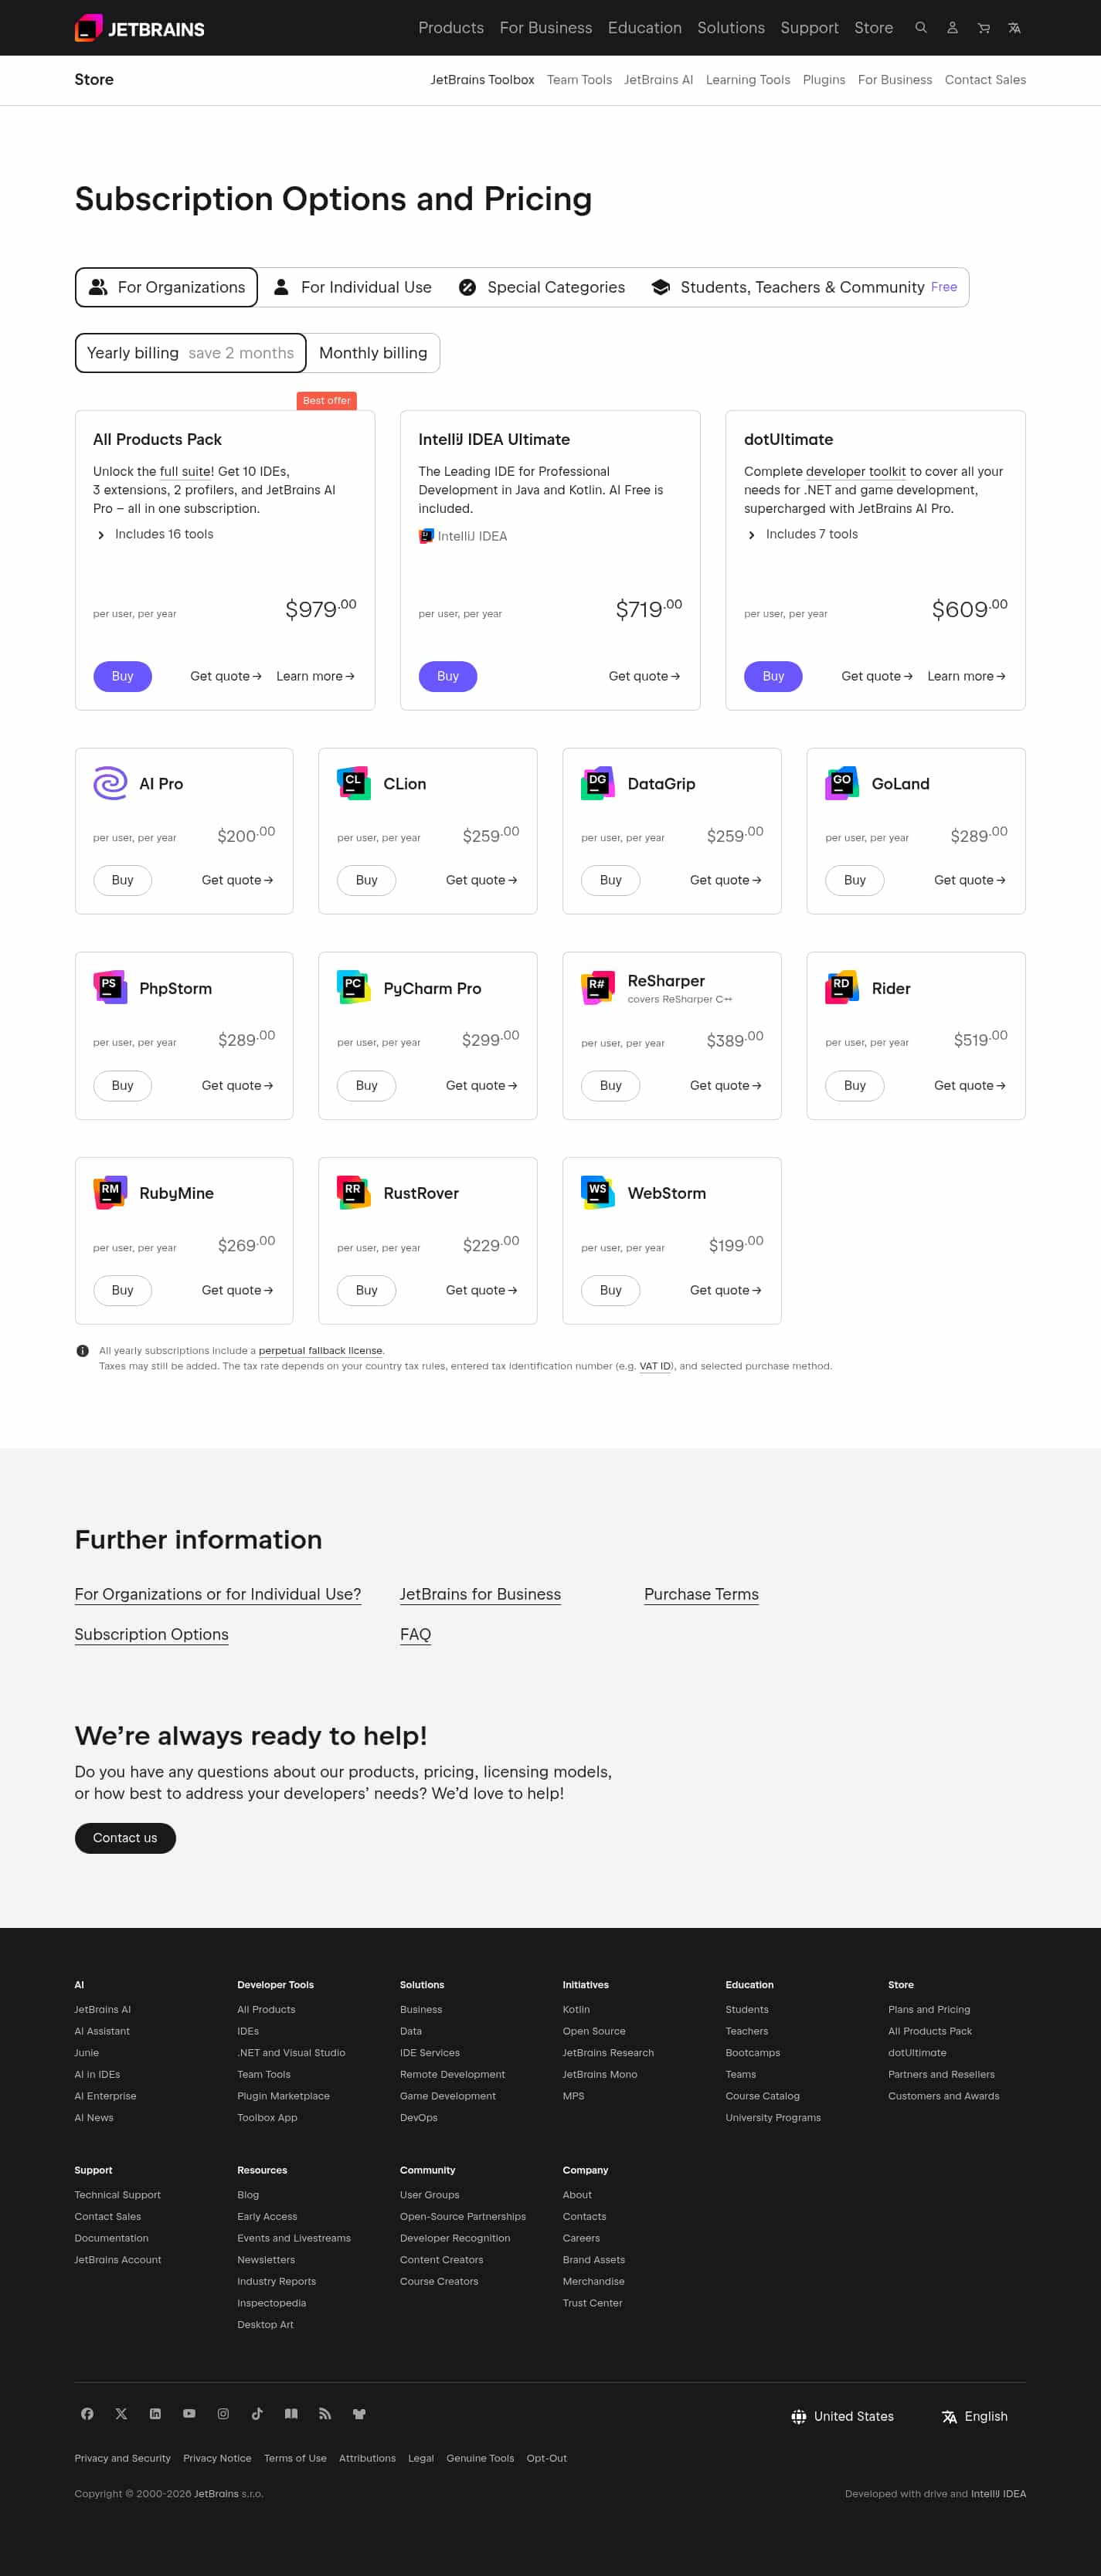Open the user account icon
This screenshot has height=2576, width=1101.
click(x=952, y=28)
